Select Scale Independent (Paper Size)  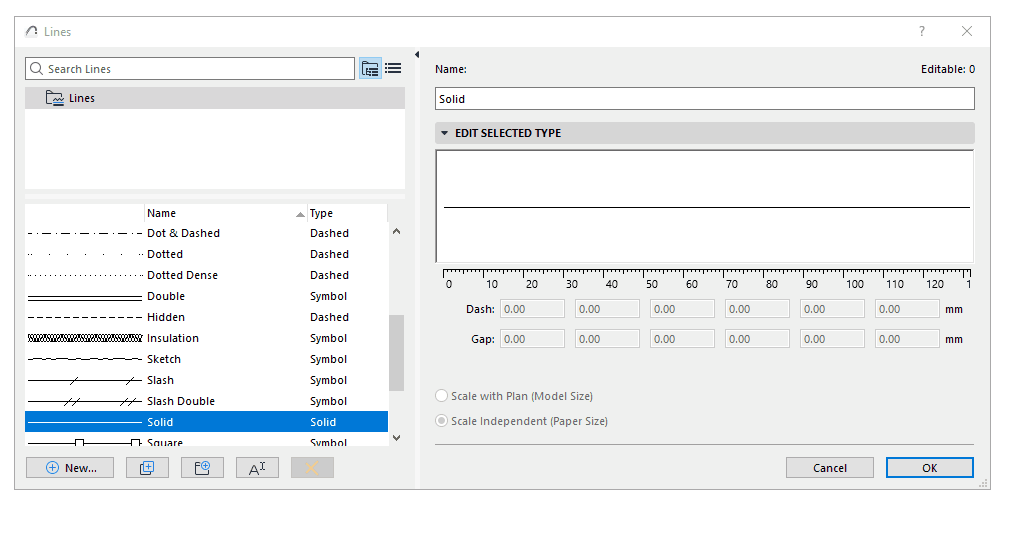[442, 421]
